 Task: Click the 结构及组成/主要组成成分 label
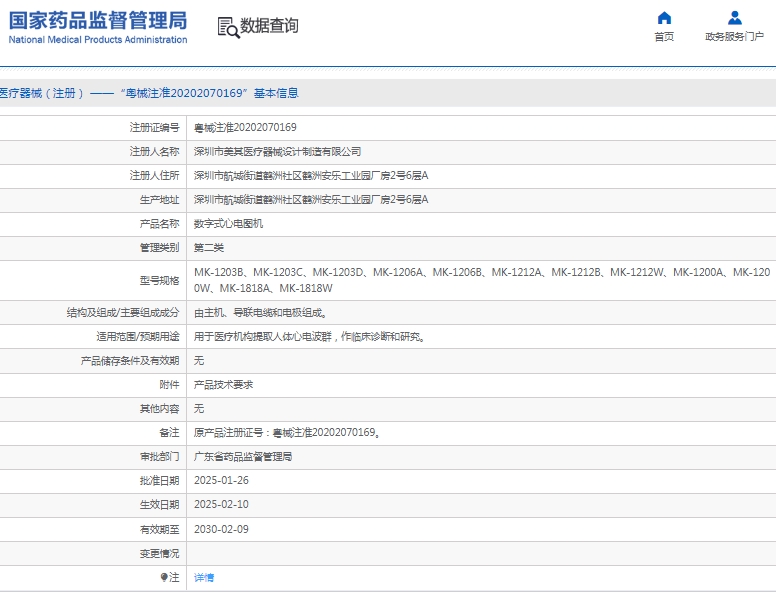coord(123,313)
